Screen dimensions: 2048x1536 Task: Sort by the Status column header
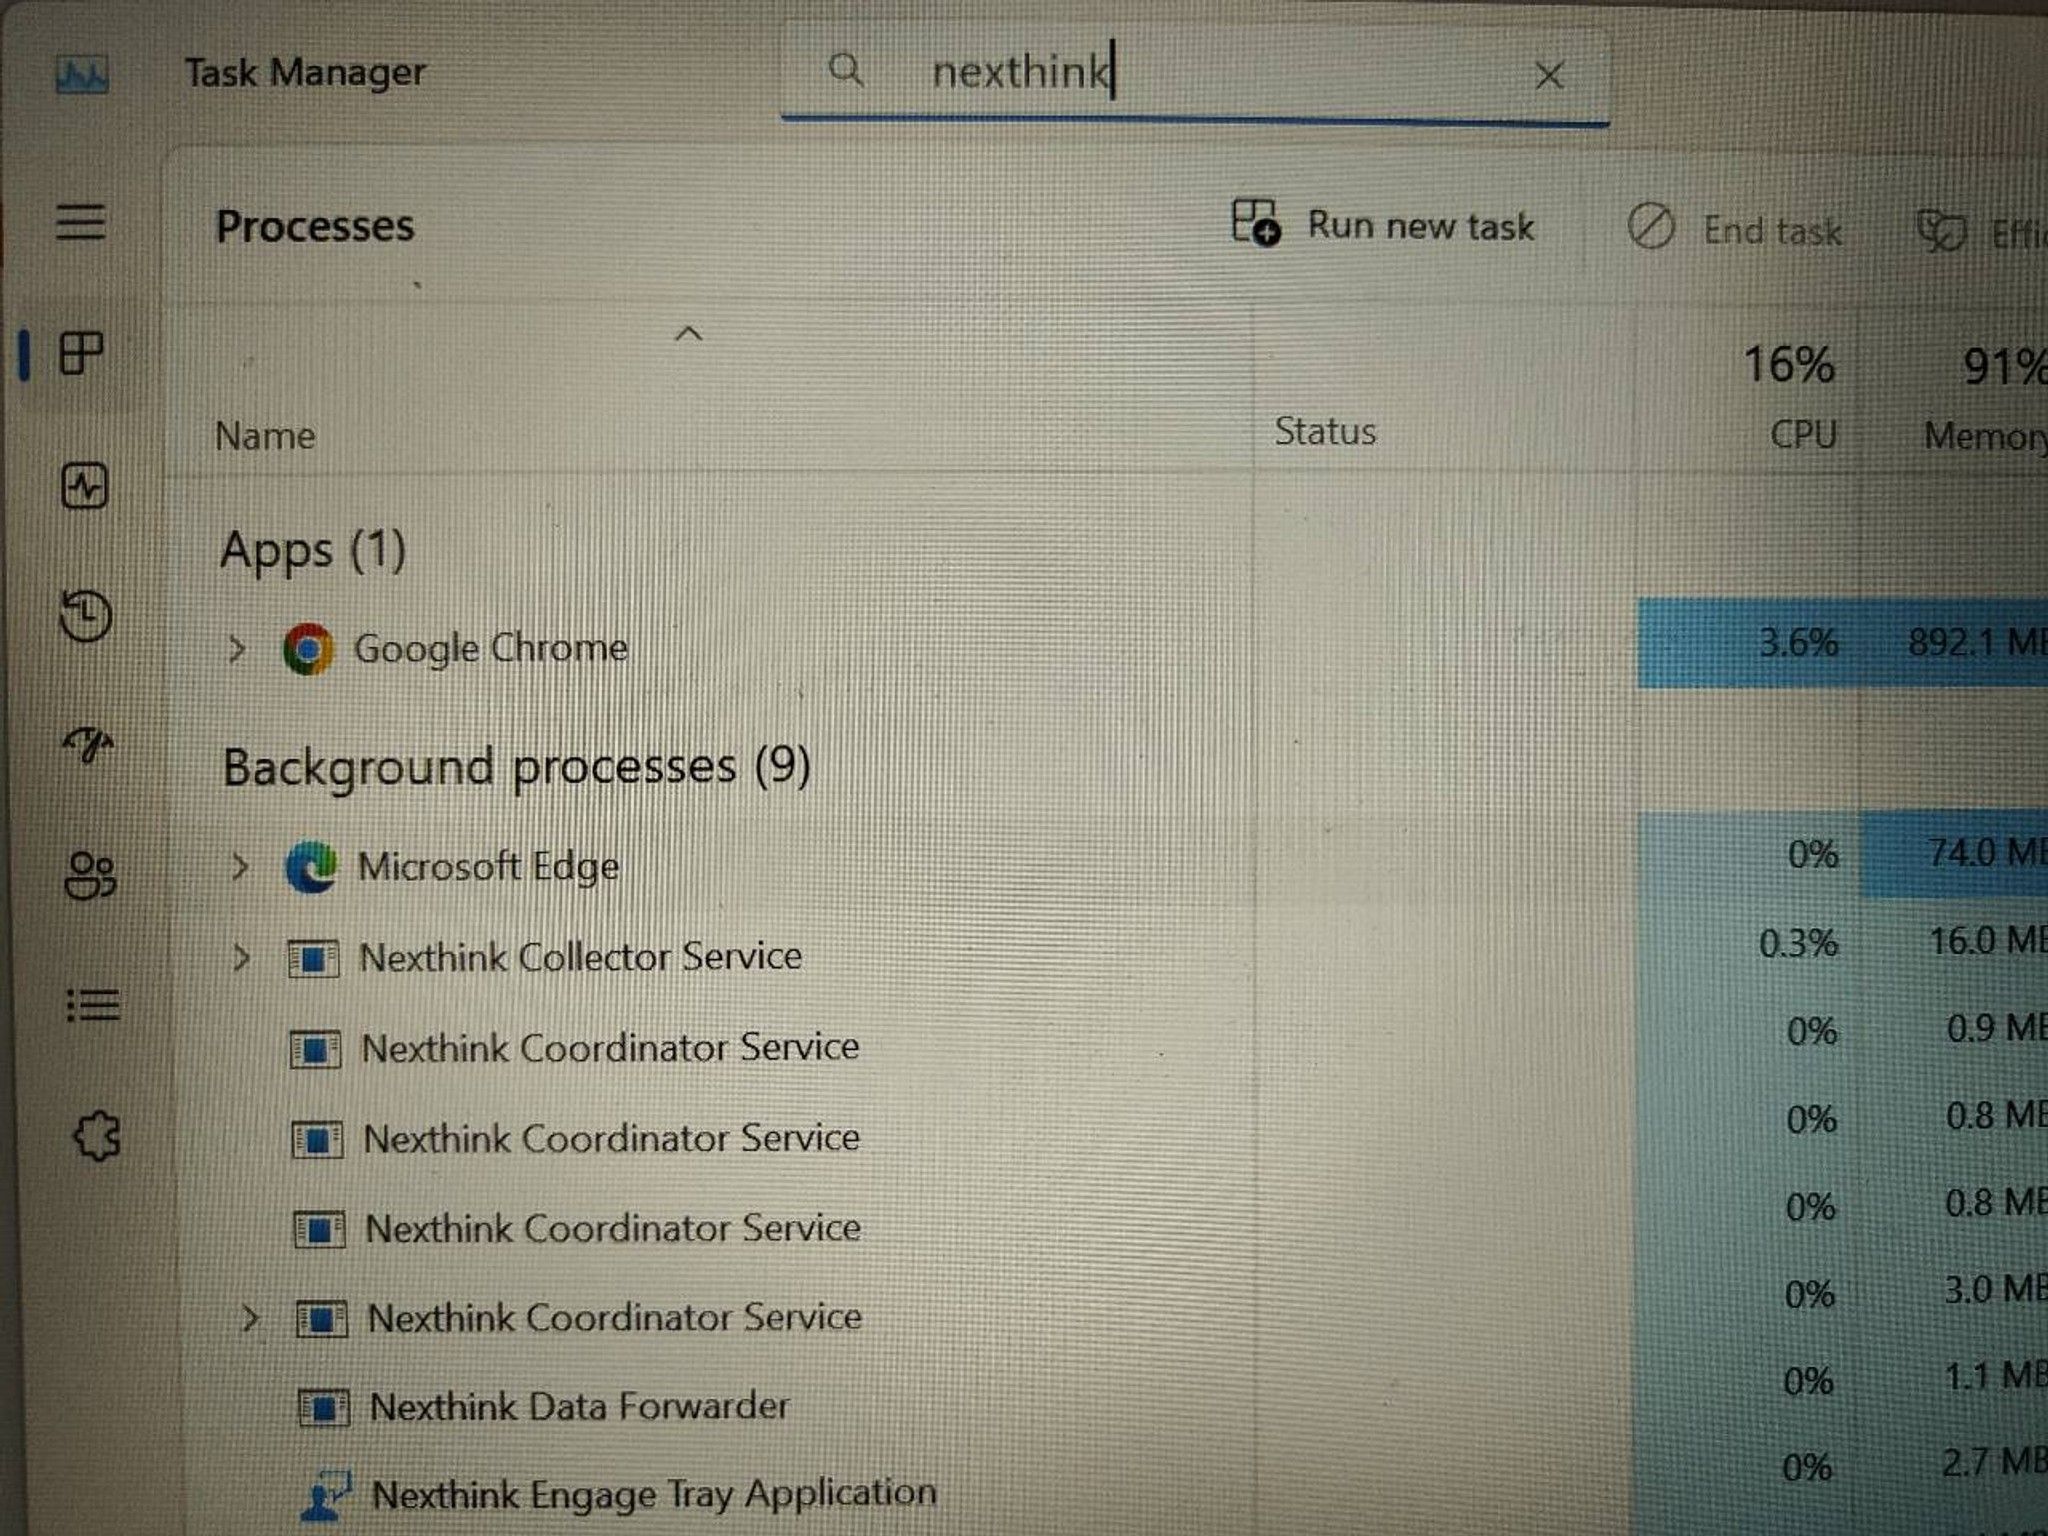point(1325,432)
